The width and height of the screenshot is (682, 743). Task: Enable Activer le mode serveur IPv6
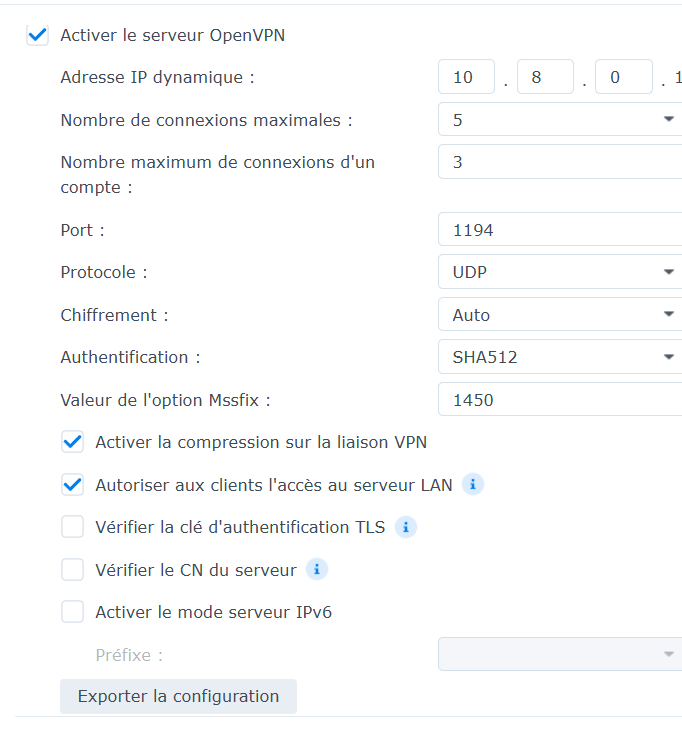(x=73, y=612)
